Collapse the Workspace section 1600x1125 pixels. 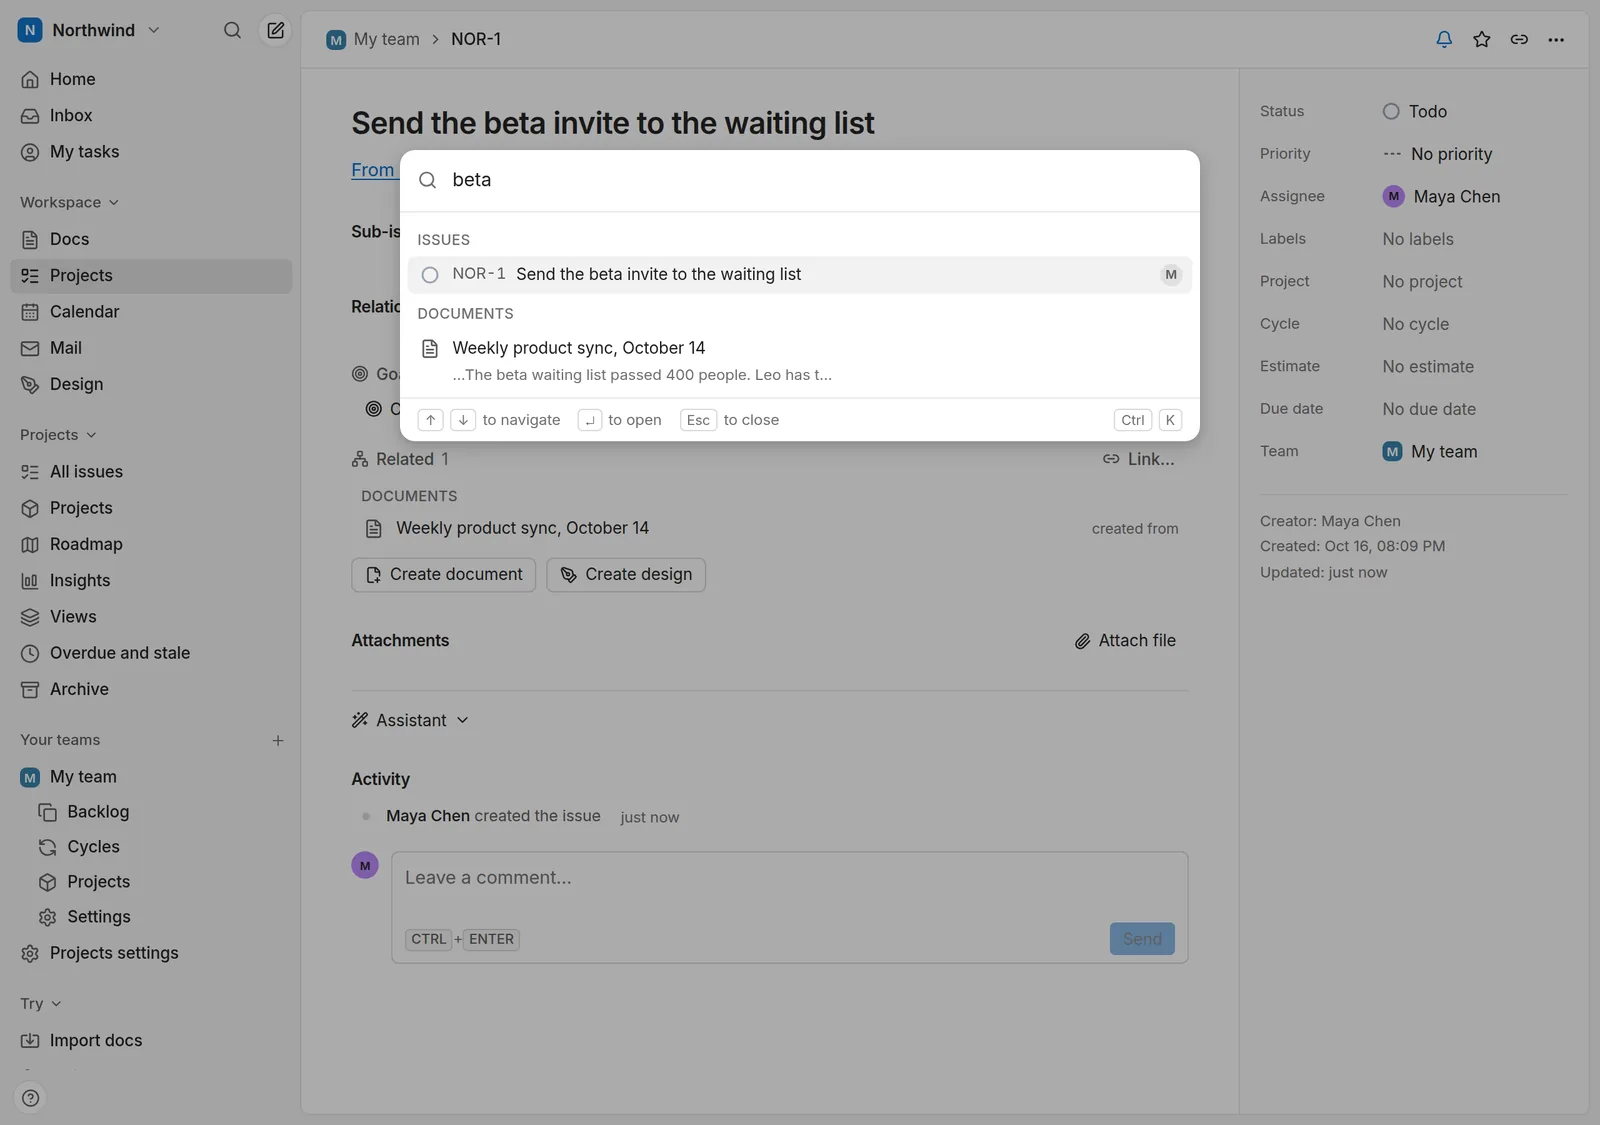(x=69, y=202)
